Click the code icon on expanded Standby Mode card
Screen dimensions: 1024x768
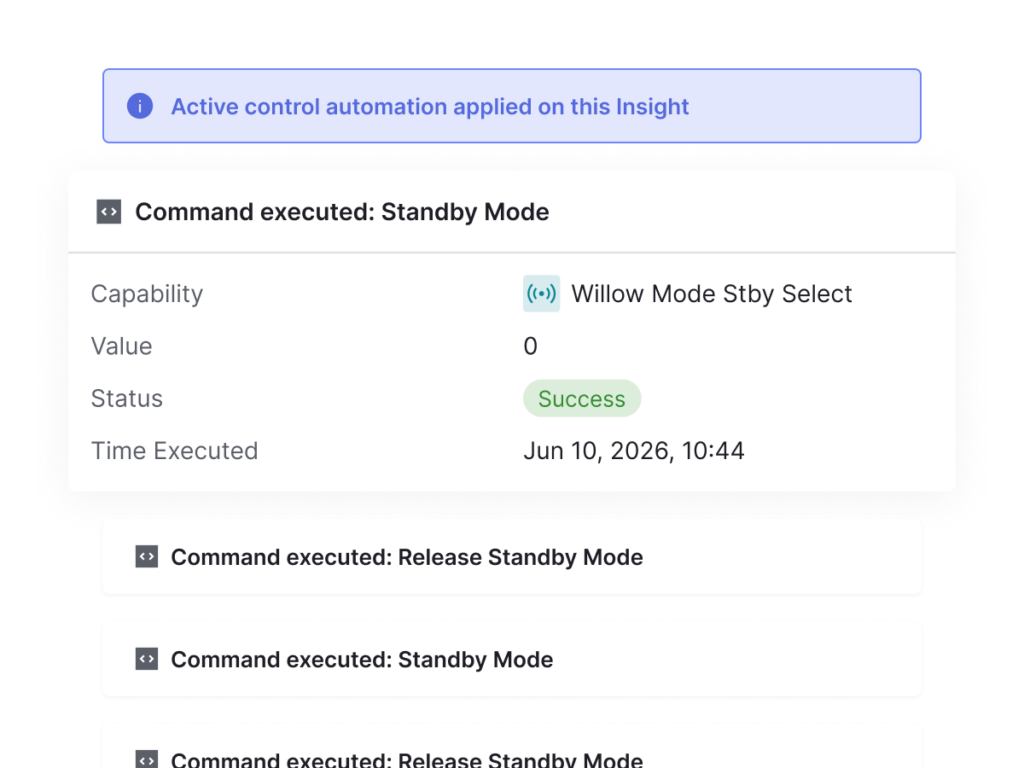tap(108, 212)
